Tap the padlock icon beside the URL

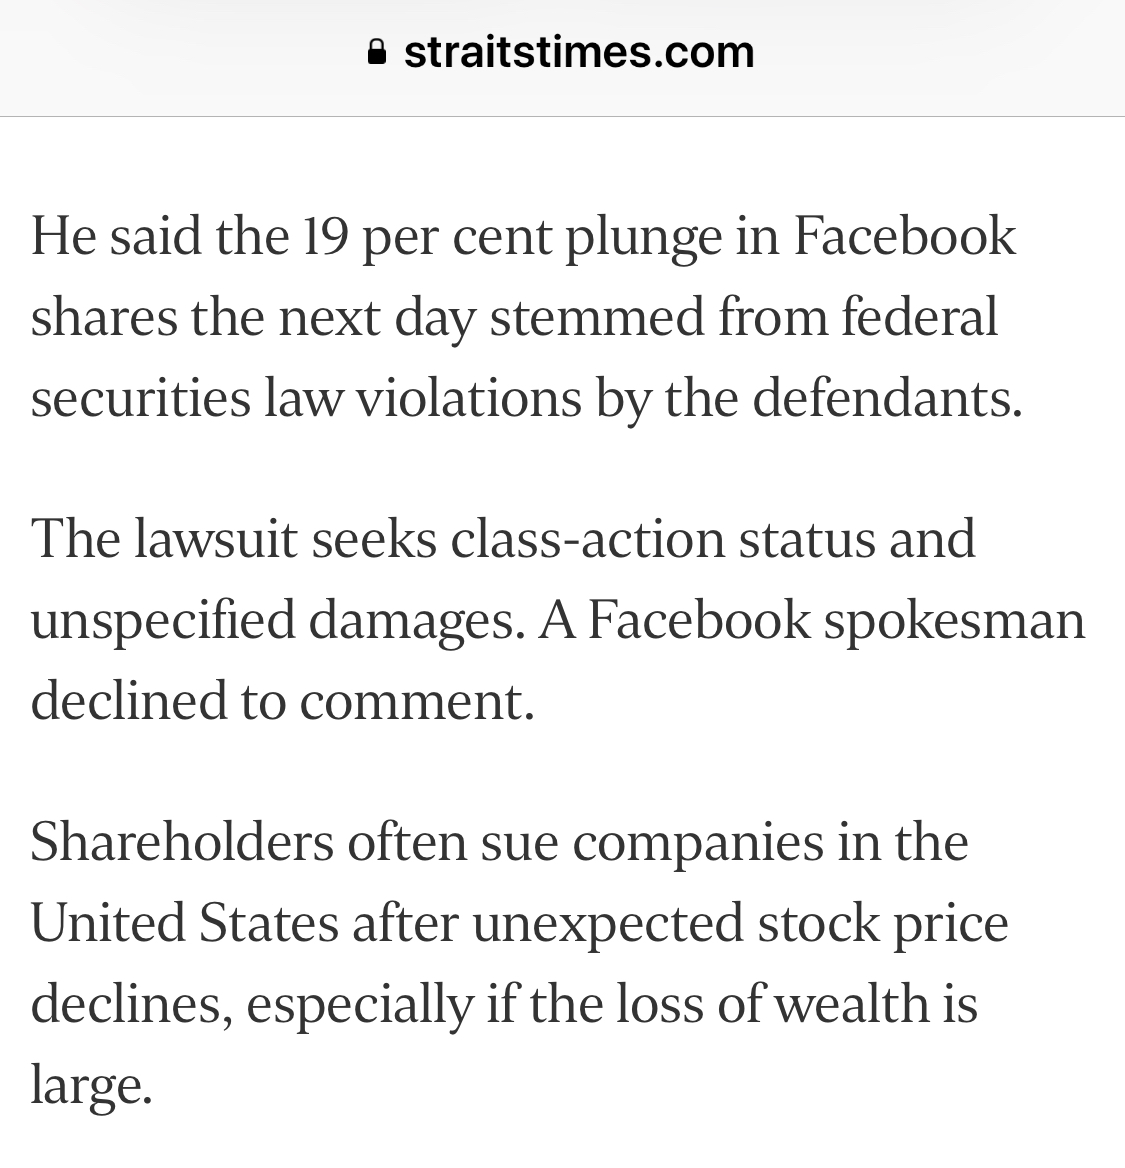(377, 52)
